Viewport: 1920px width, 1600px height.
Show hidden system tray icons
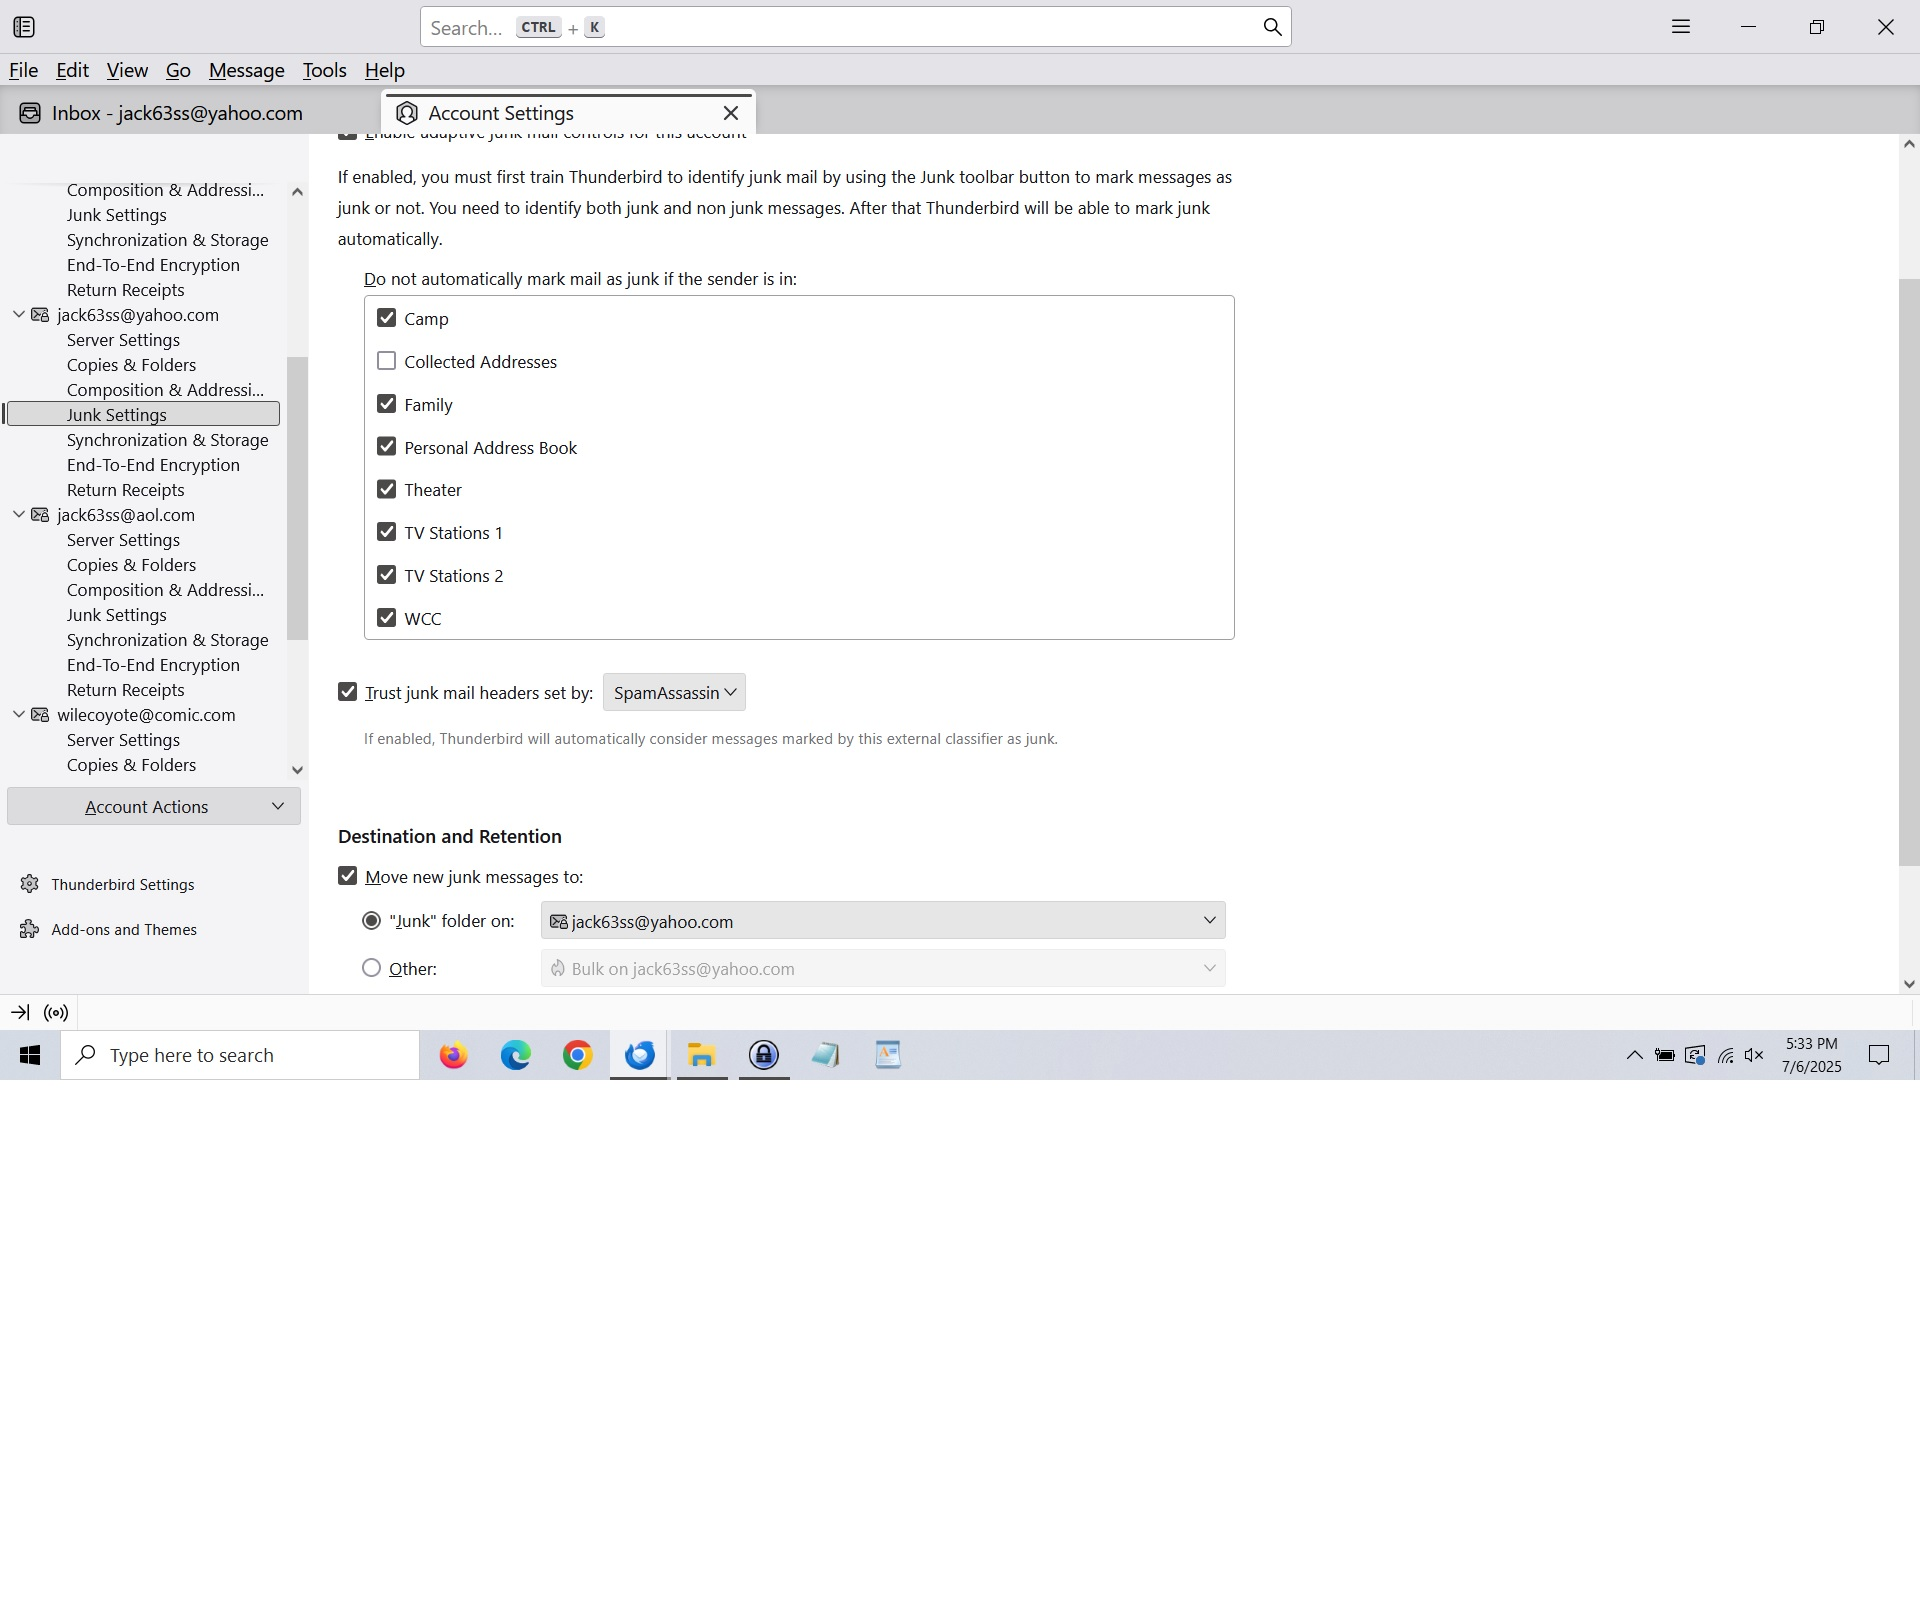pos(1635,1055)
